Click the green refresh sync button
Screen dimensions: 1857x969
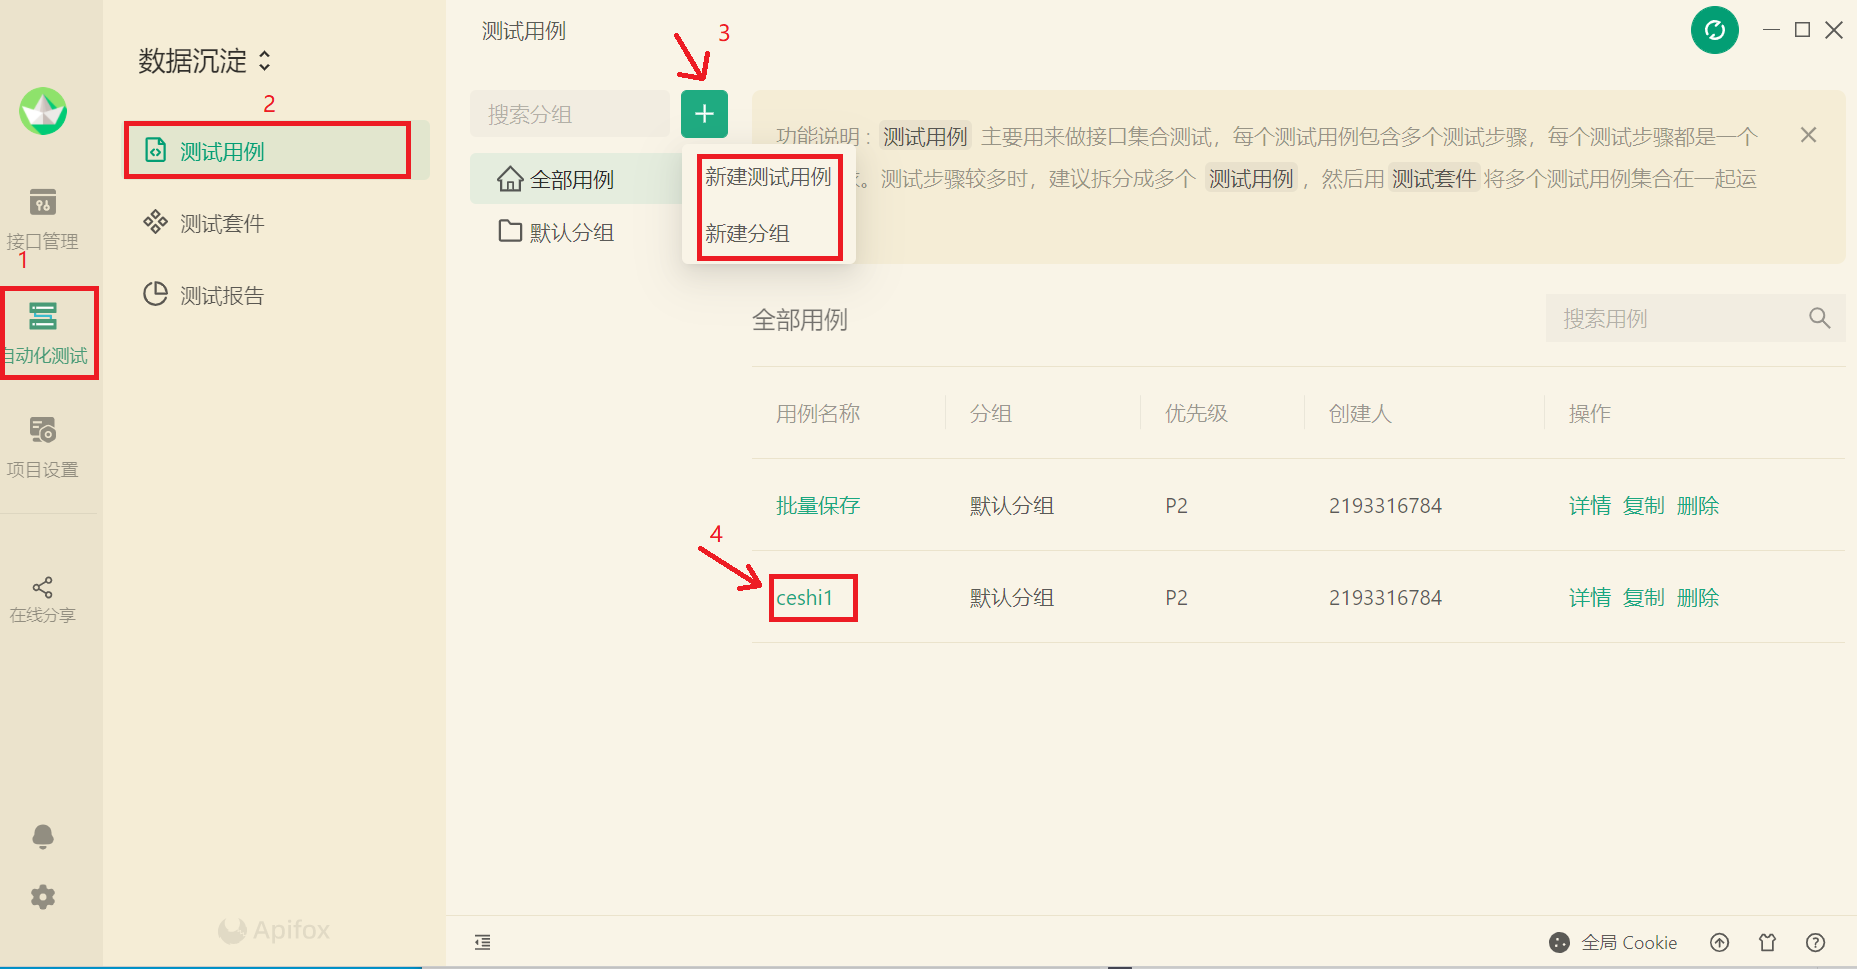pyautogui.click(x=1715, y=30)
